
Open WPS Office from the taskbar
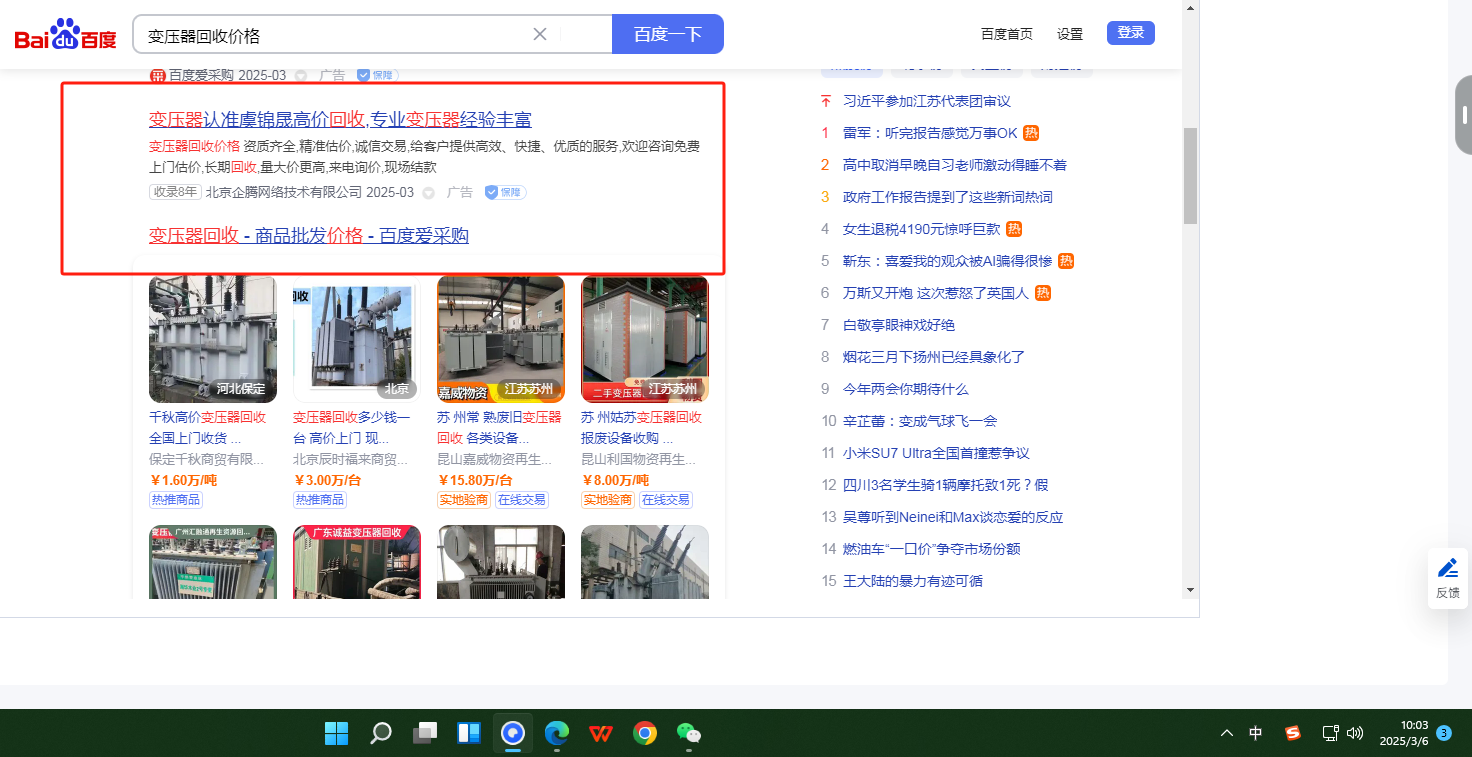601,734
